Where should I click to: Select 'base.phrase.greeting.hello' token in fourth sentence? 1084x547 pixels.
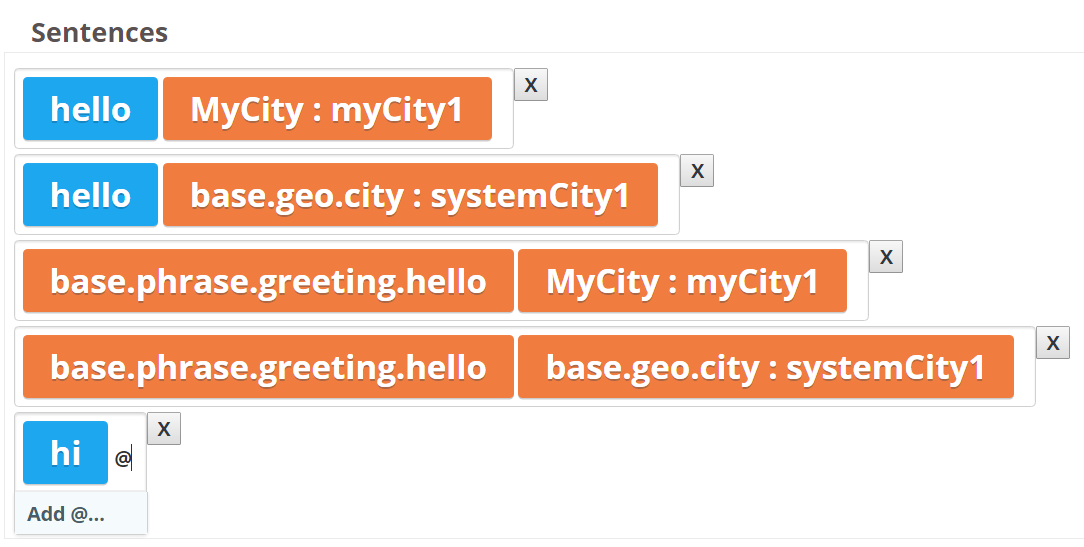(x=268, y=367)
